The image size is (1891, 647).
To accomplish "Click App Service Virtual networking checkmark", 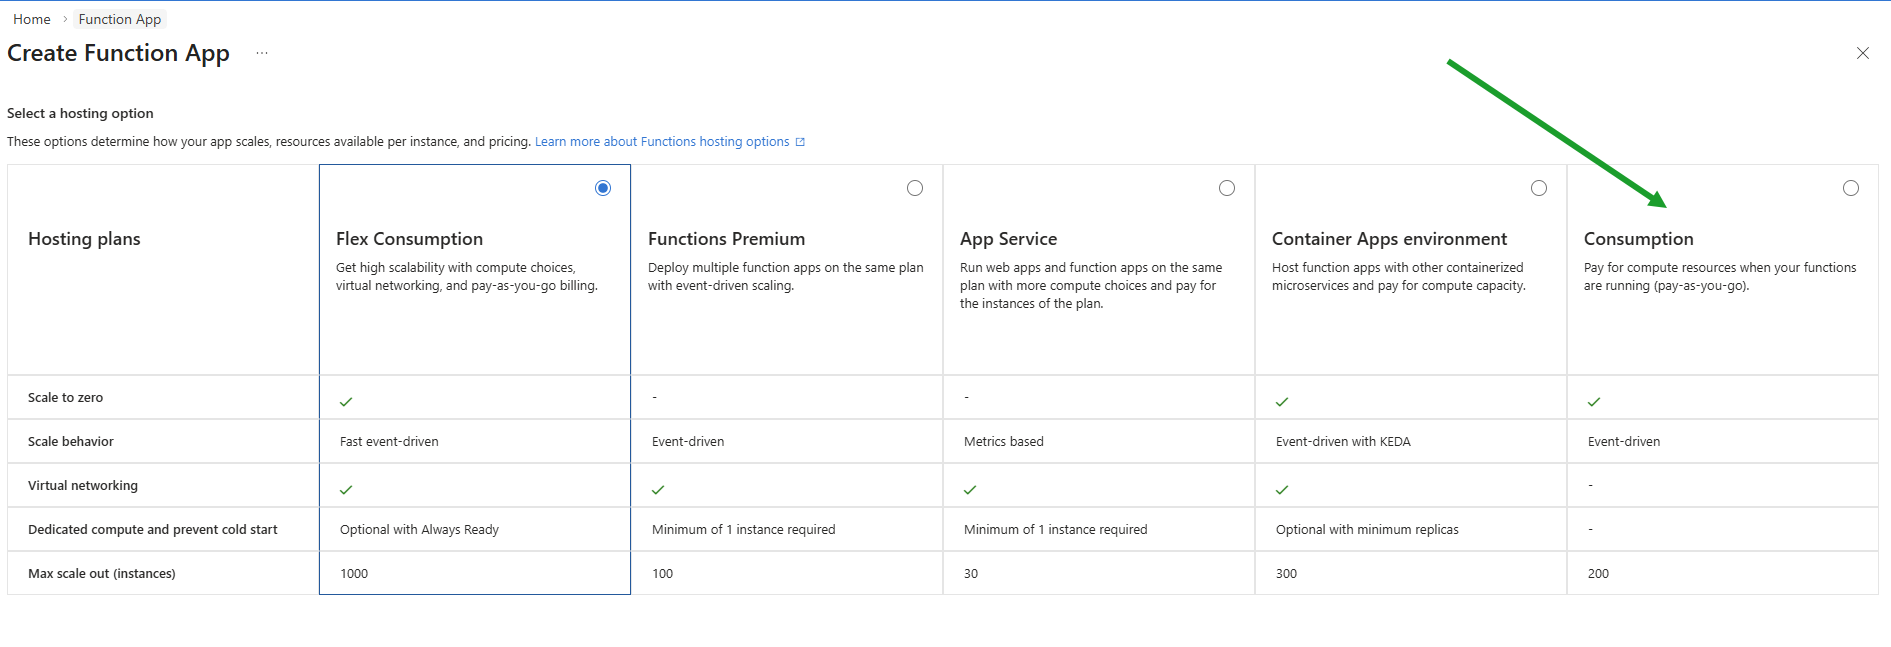I will tap(970, 490).
